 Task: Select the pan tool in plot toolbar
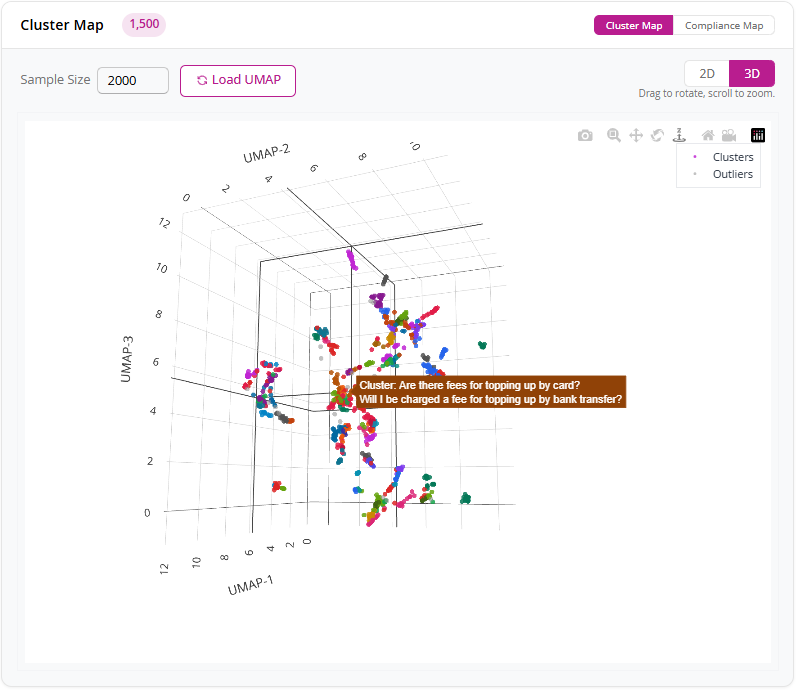coord(636,136)
